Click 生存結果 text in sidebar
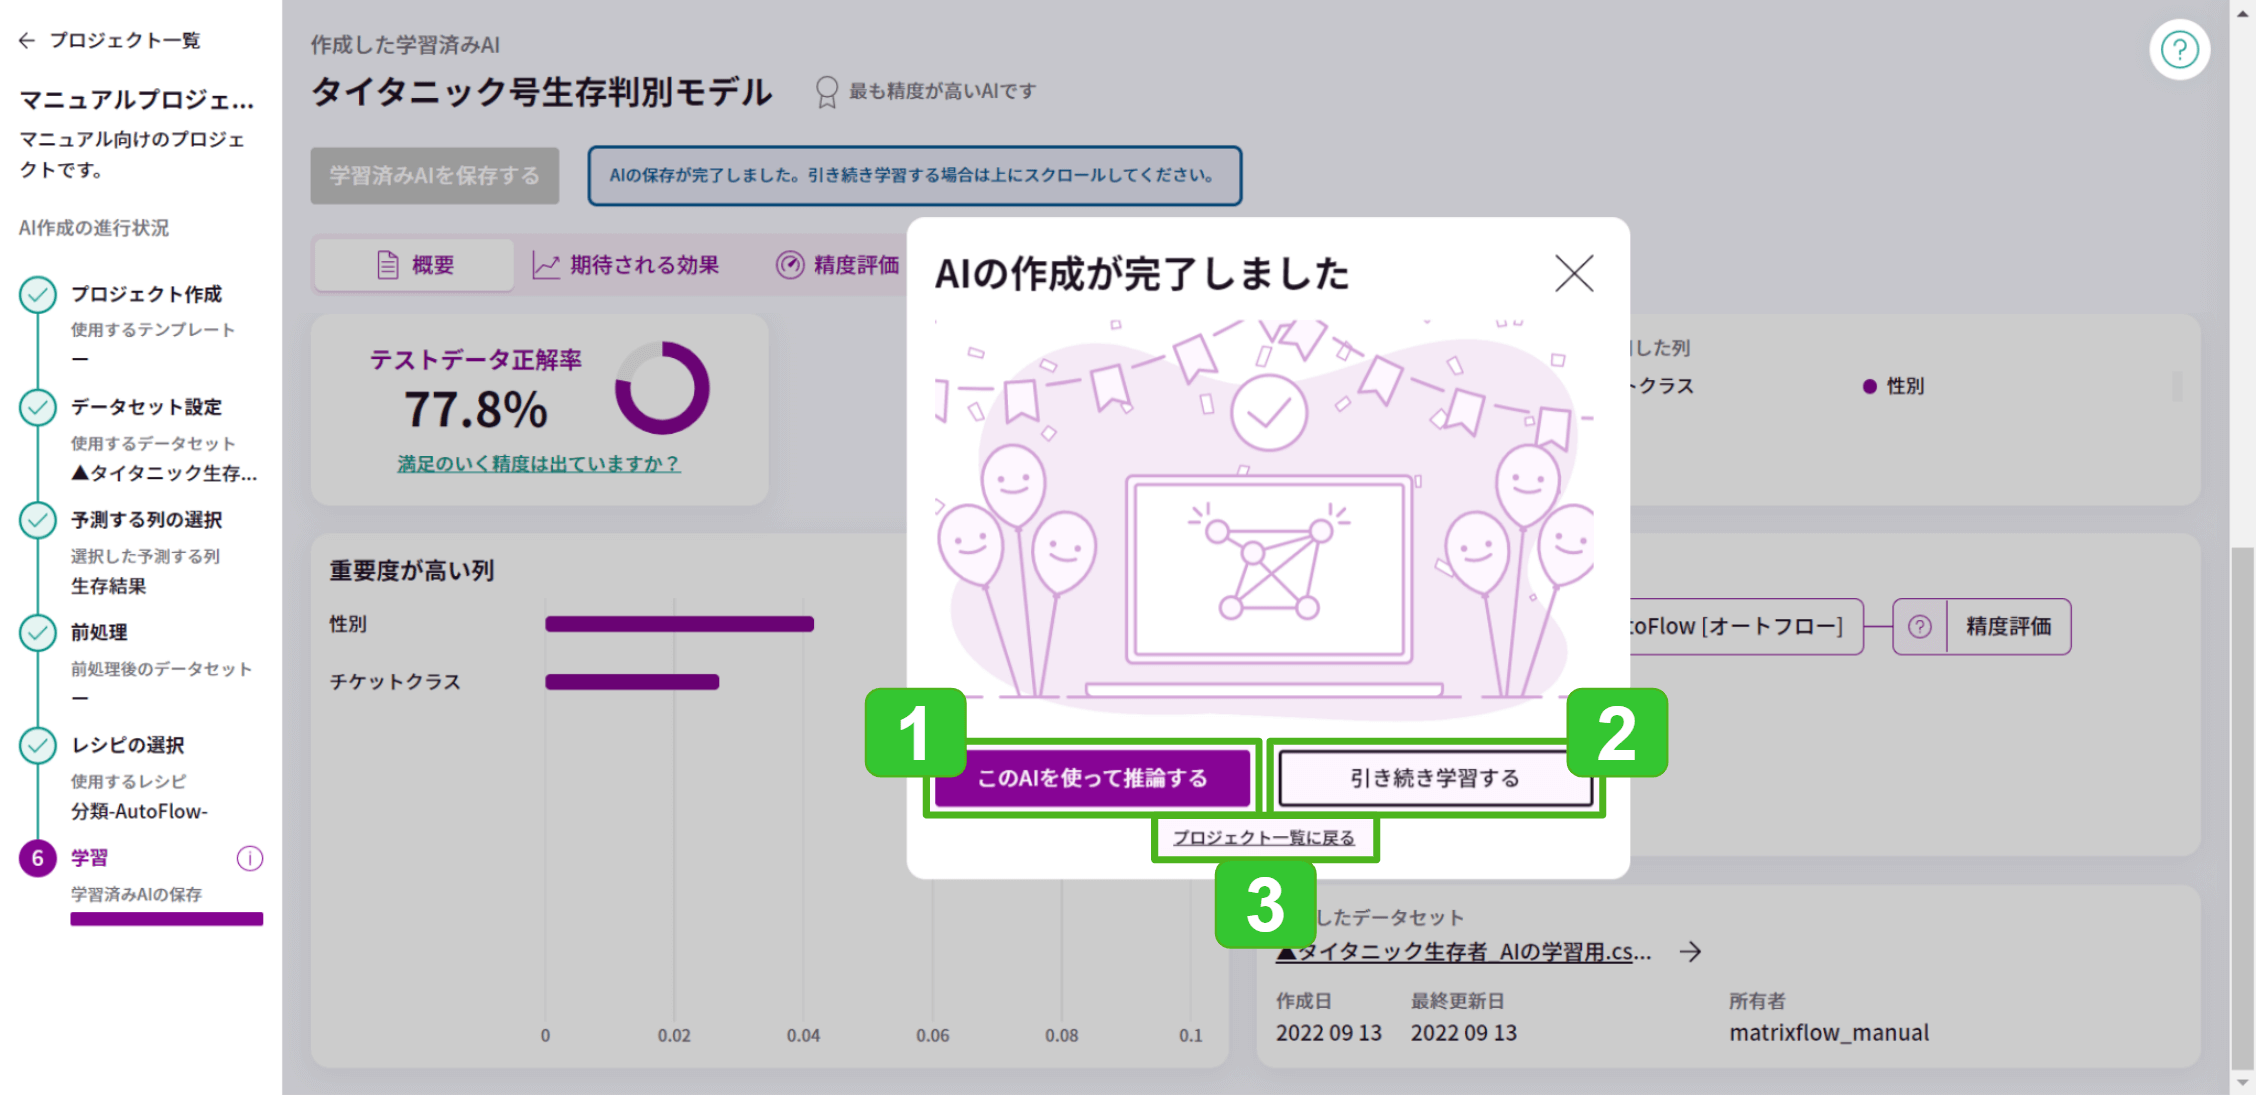2256x1095 pixels. tap(108, 586)
